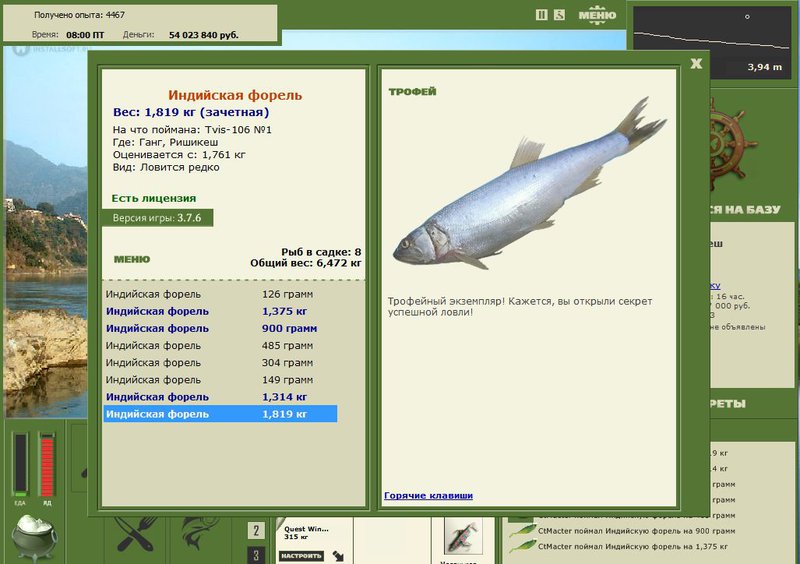Click the orange Индийская форель title
This screenshot has width=800, height=564.
point(235,95)
